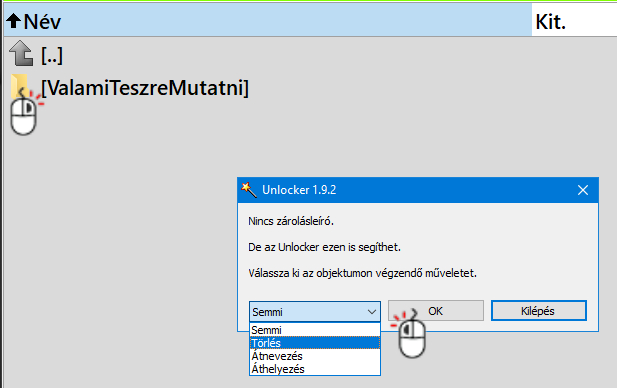Click the mouse illustration below the OK button
The width and height of the screenshot is (617, 388).
pyautogui.click(x=412, y=338)
